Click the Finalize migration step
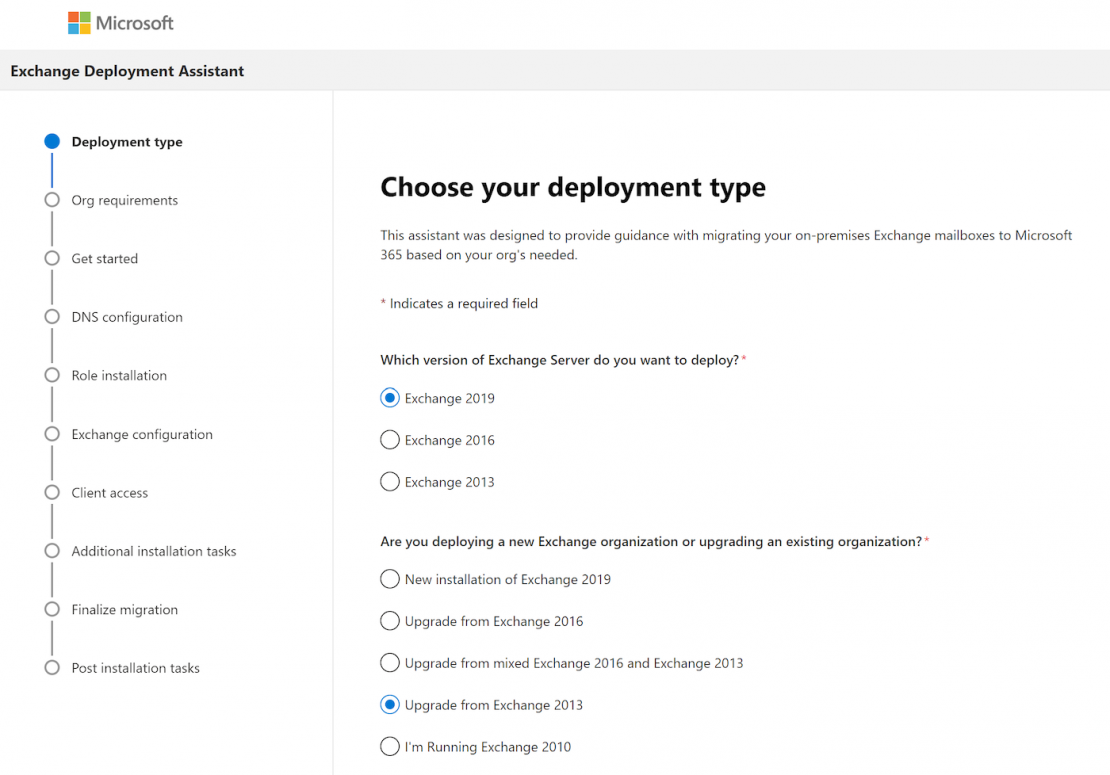Viewport: 1110px width, 775px height. pos(51,609)
